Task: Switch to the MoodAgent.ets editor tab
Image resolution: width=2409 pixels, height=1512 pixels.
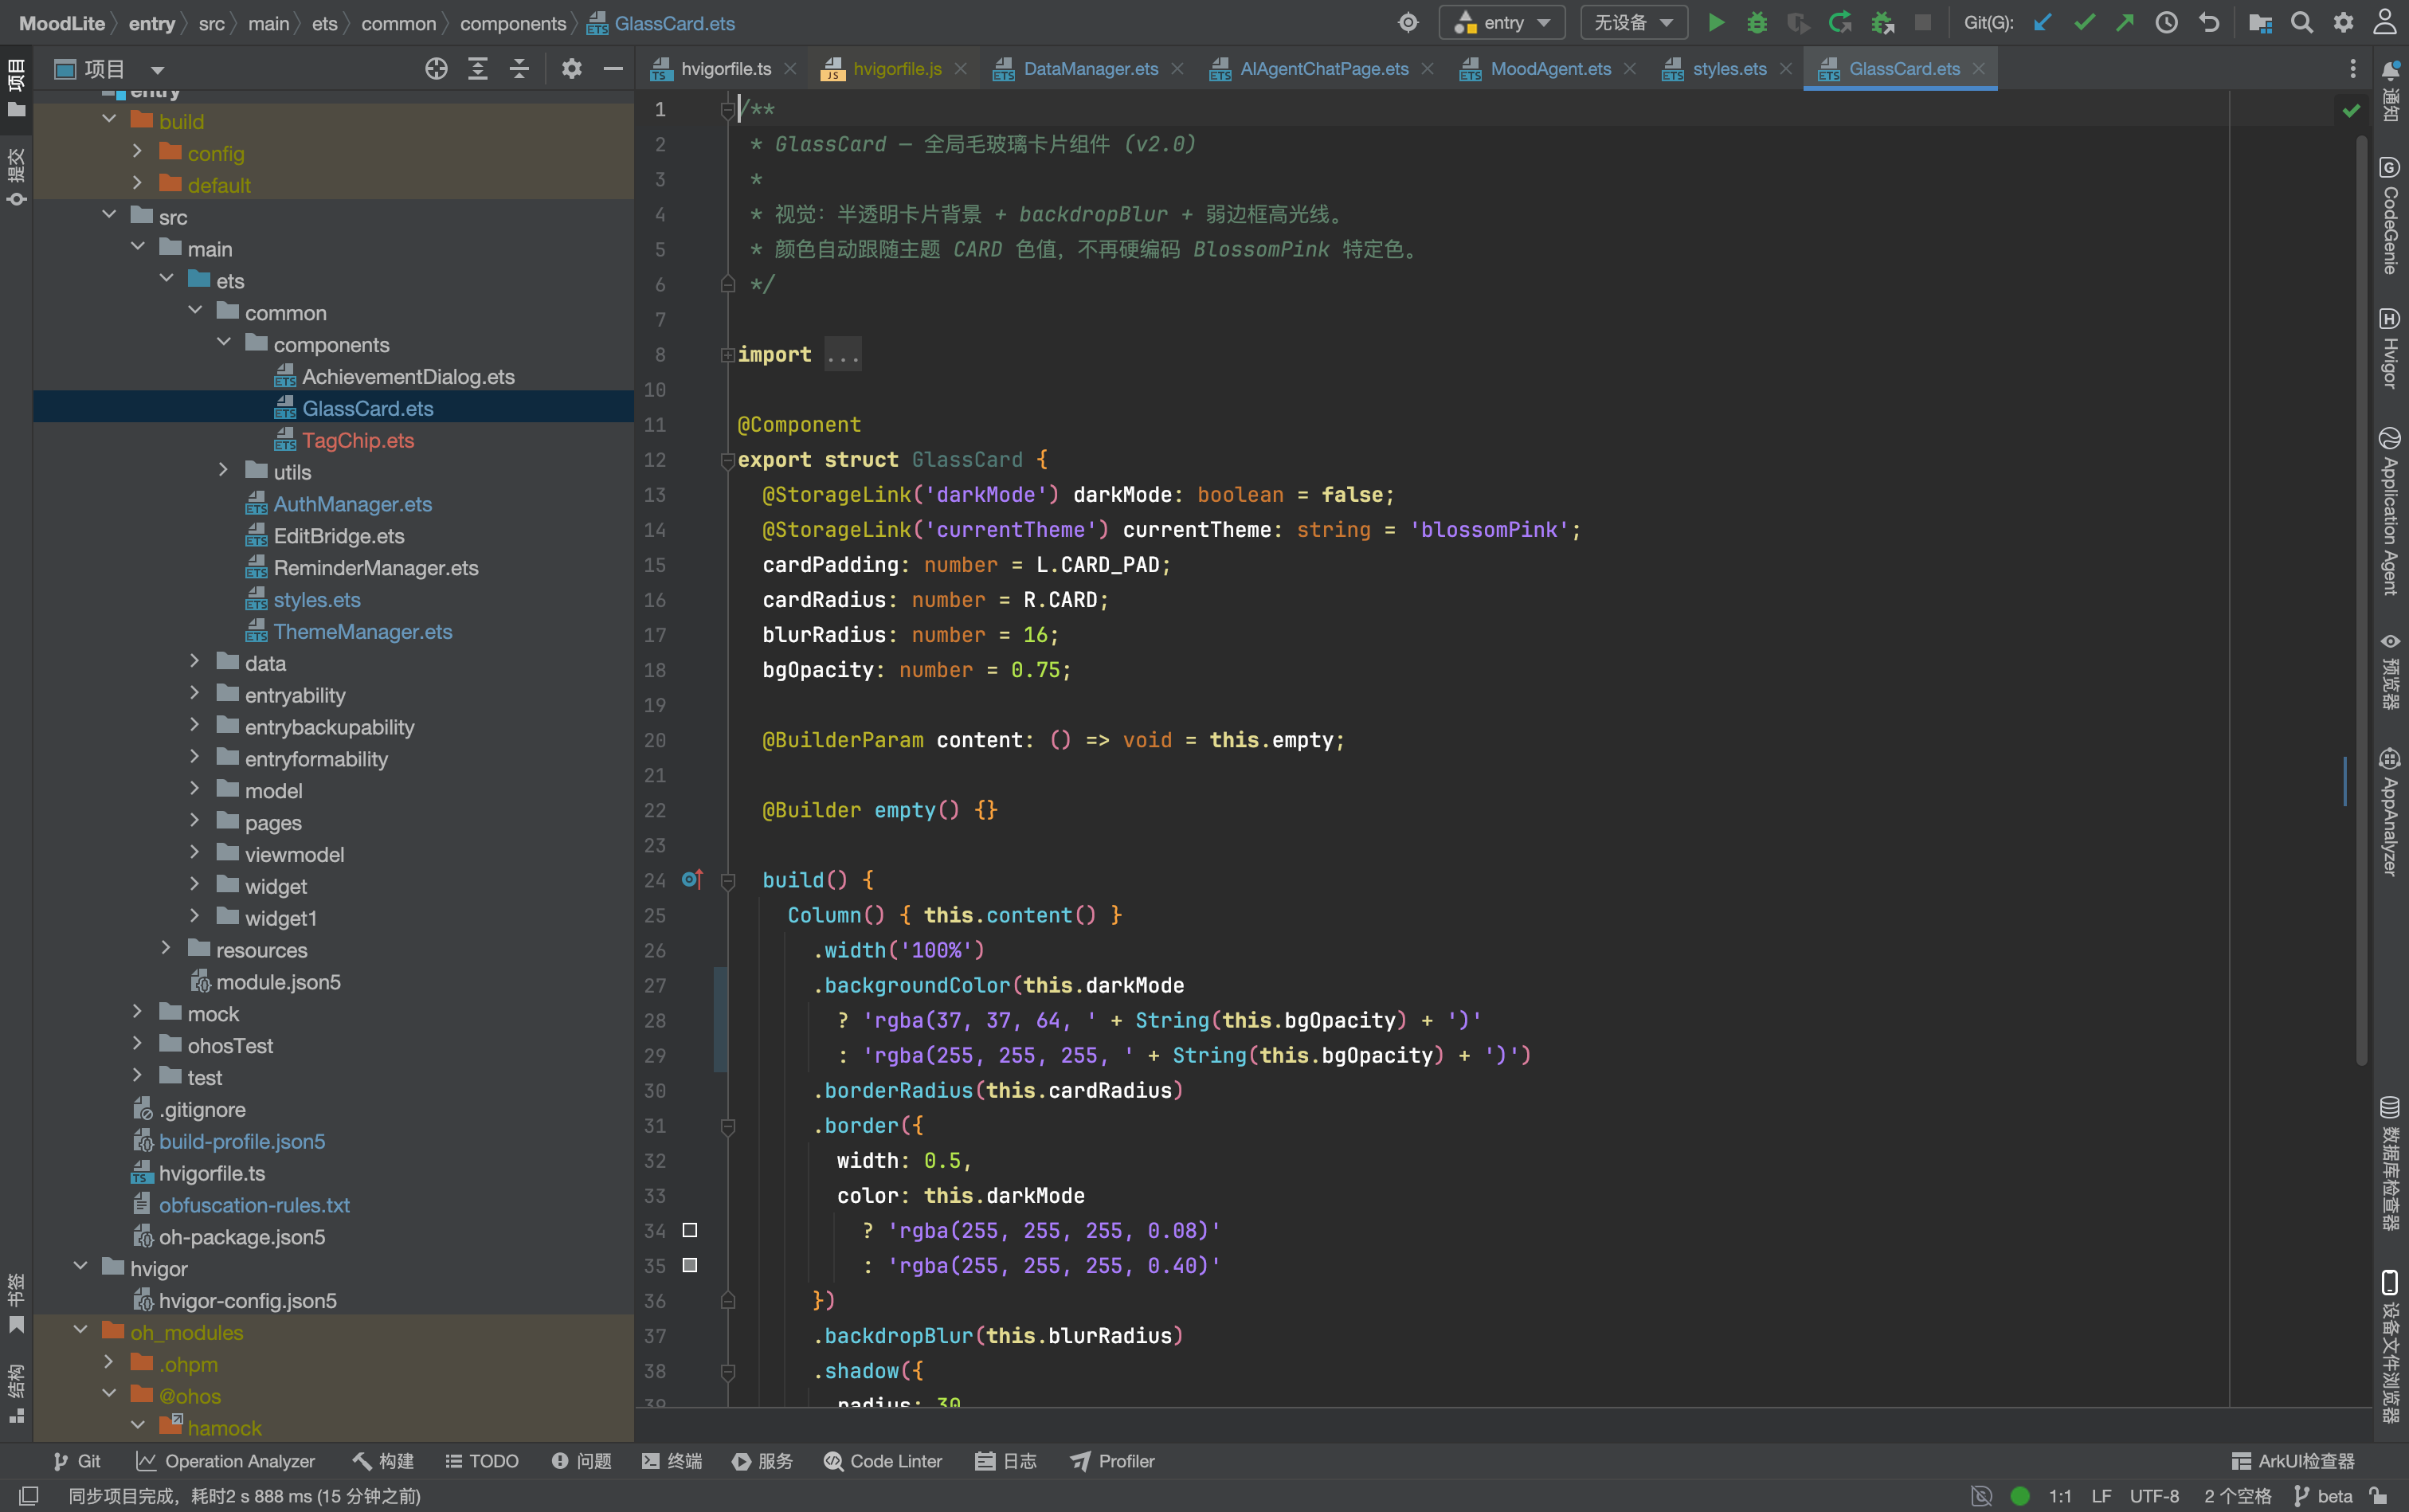Action: coord(1549,69)
